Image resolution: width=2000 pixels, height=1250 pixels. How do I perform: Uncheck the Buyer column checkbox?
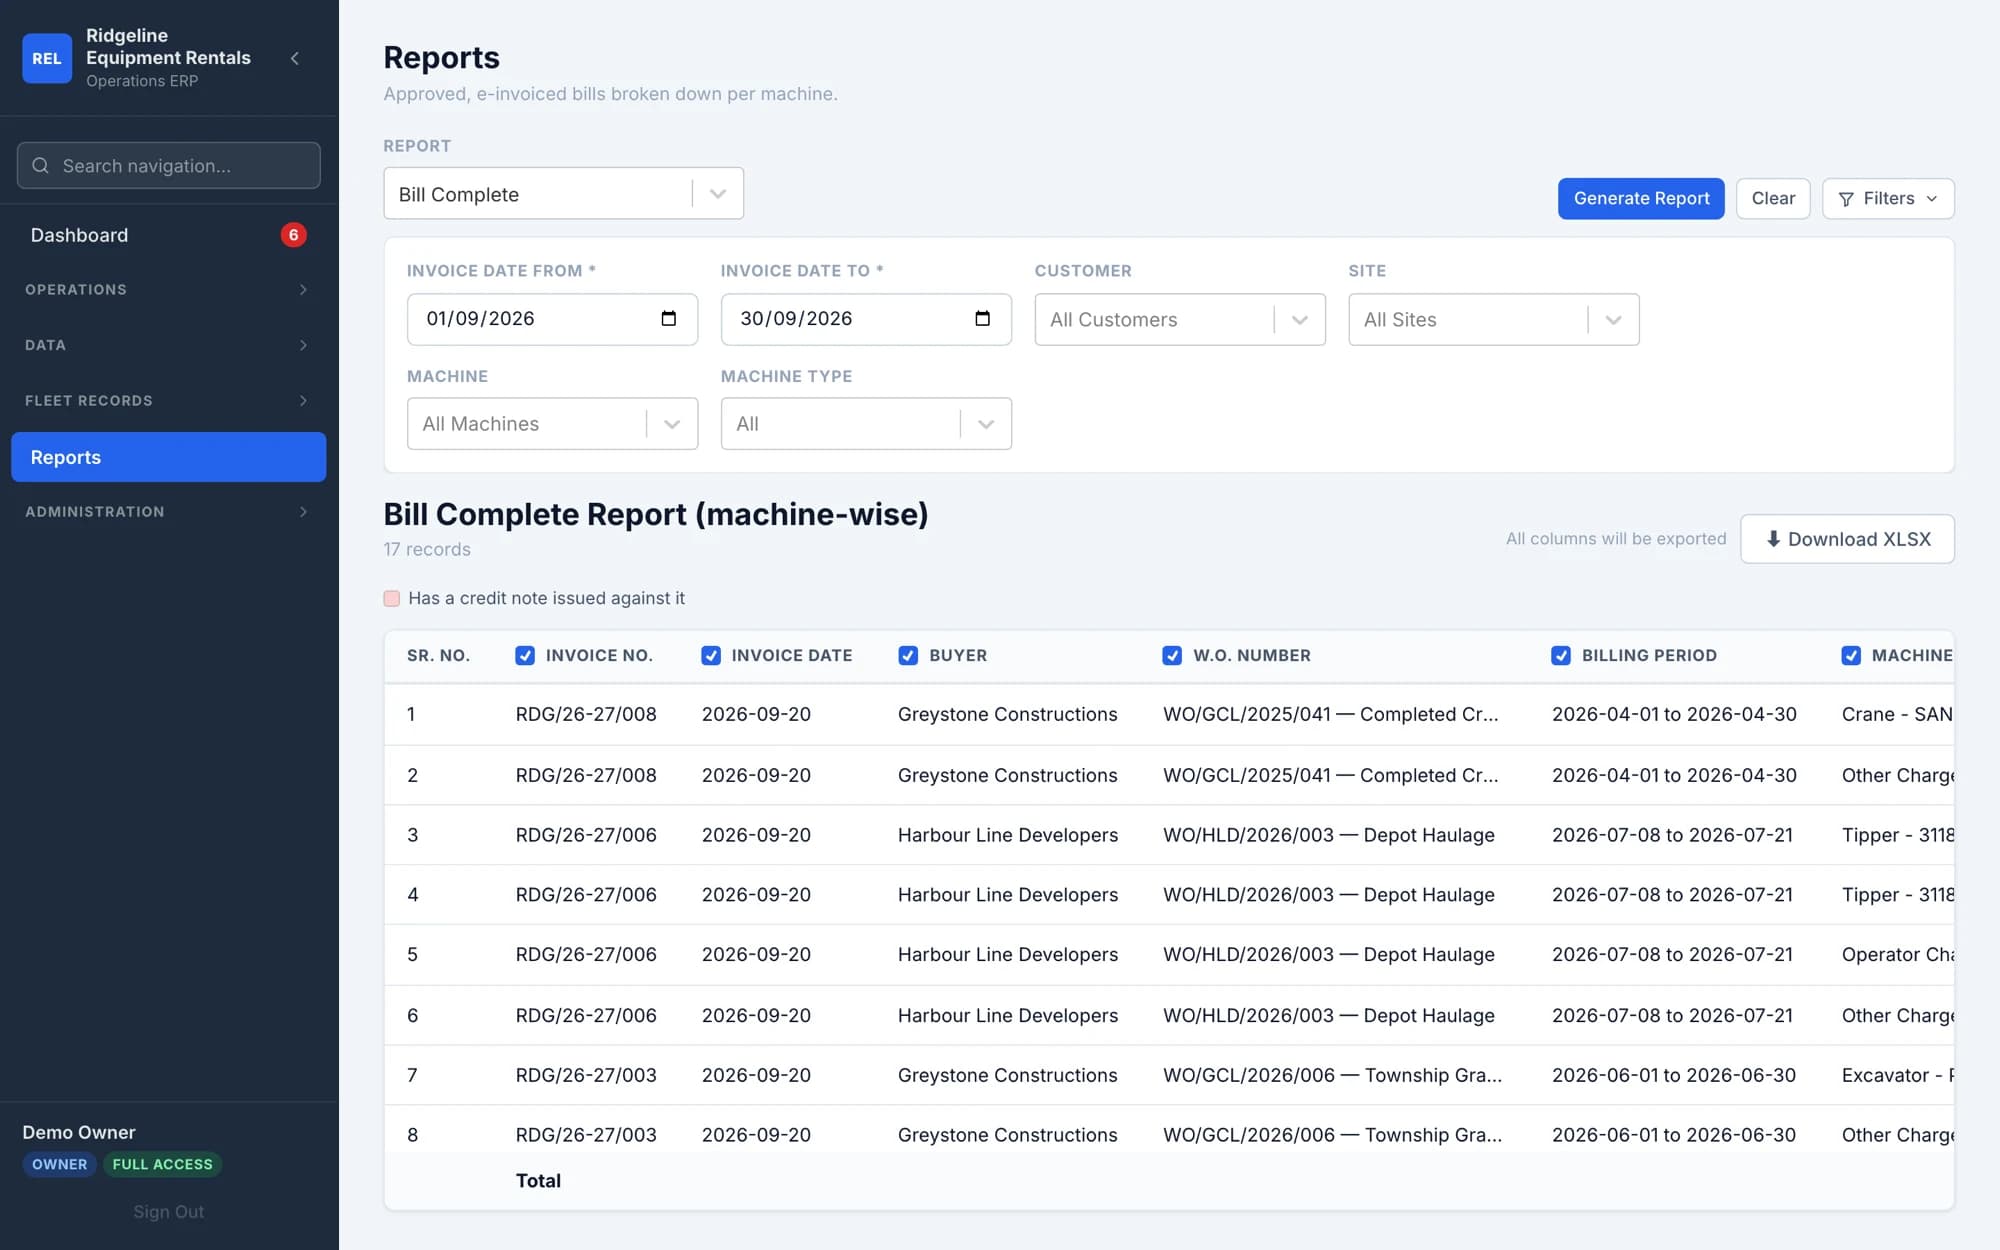point(908,656)
